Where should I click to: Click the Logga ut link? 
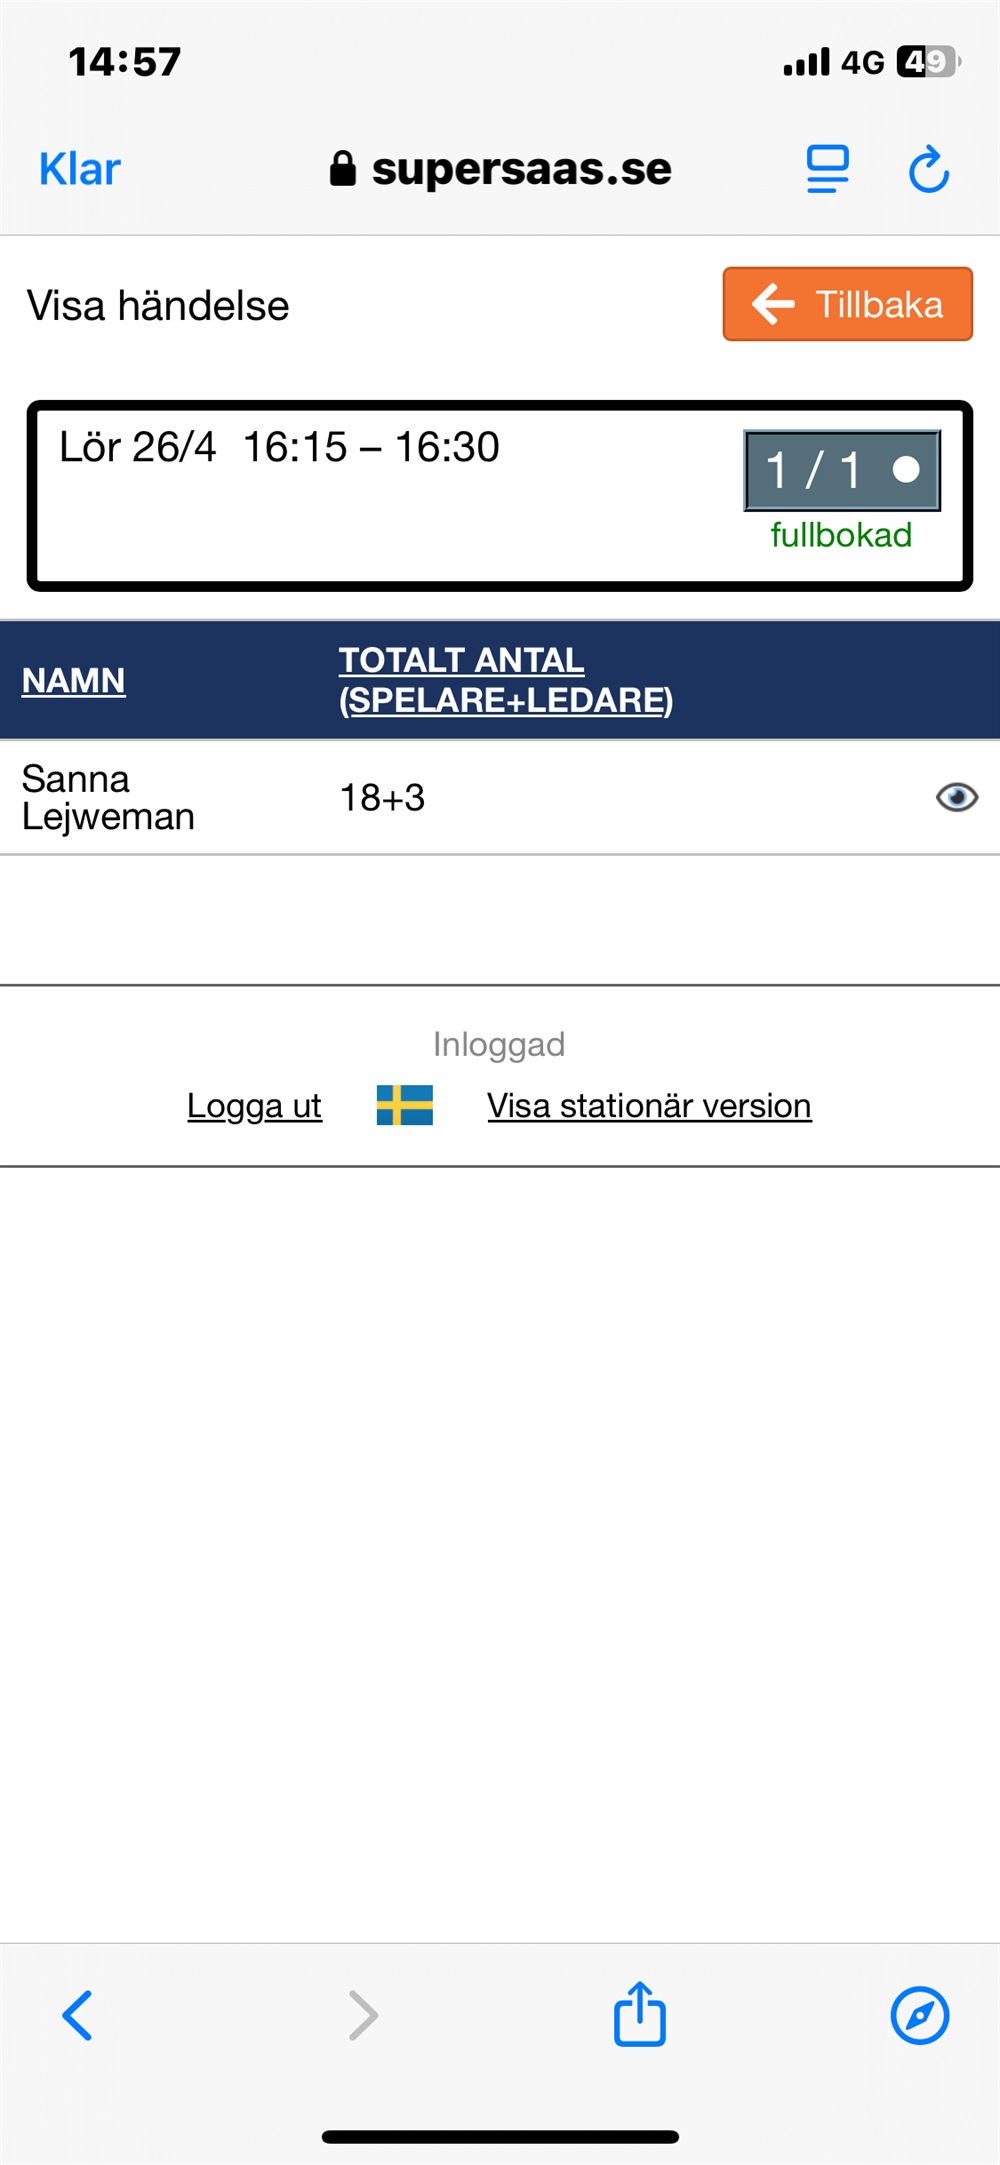tap(254, 1106)
